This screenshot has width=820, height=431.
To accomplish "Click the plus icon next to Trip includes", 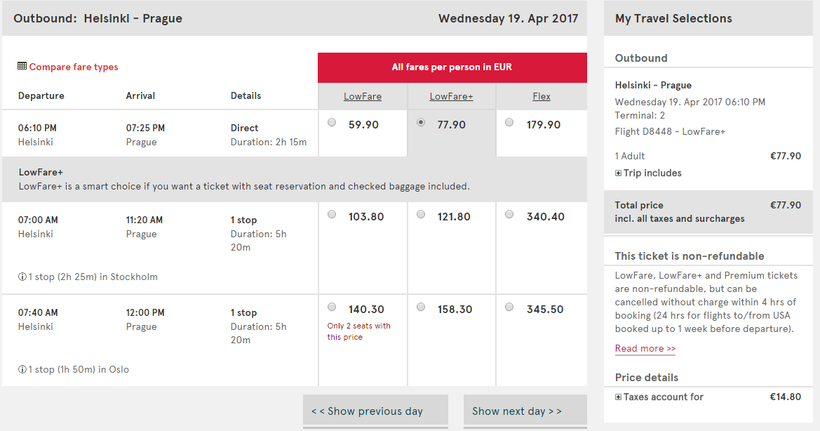I will 618,173.
